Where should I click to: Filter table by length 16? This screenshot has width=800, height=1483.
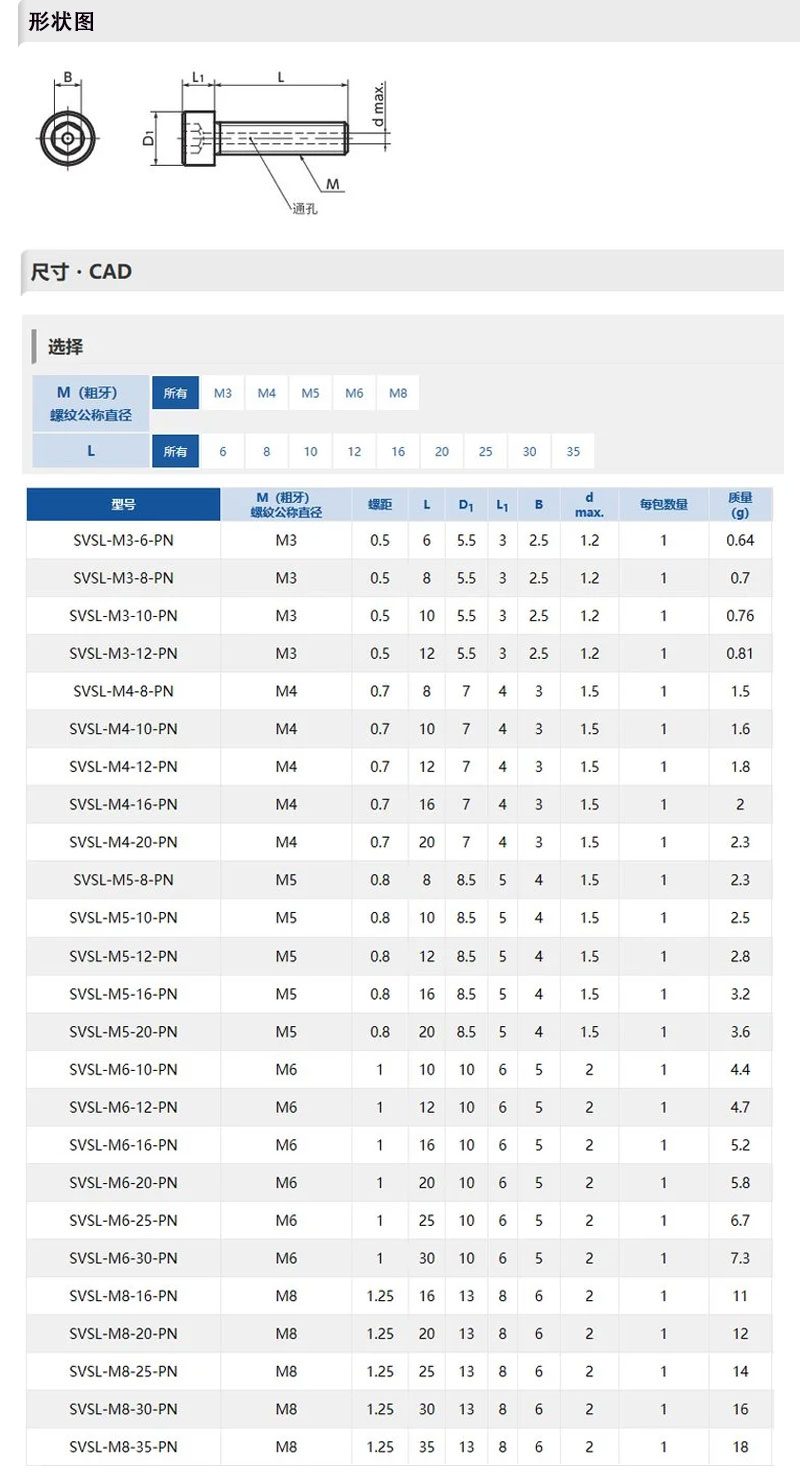tap(398, 451)
